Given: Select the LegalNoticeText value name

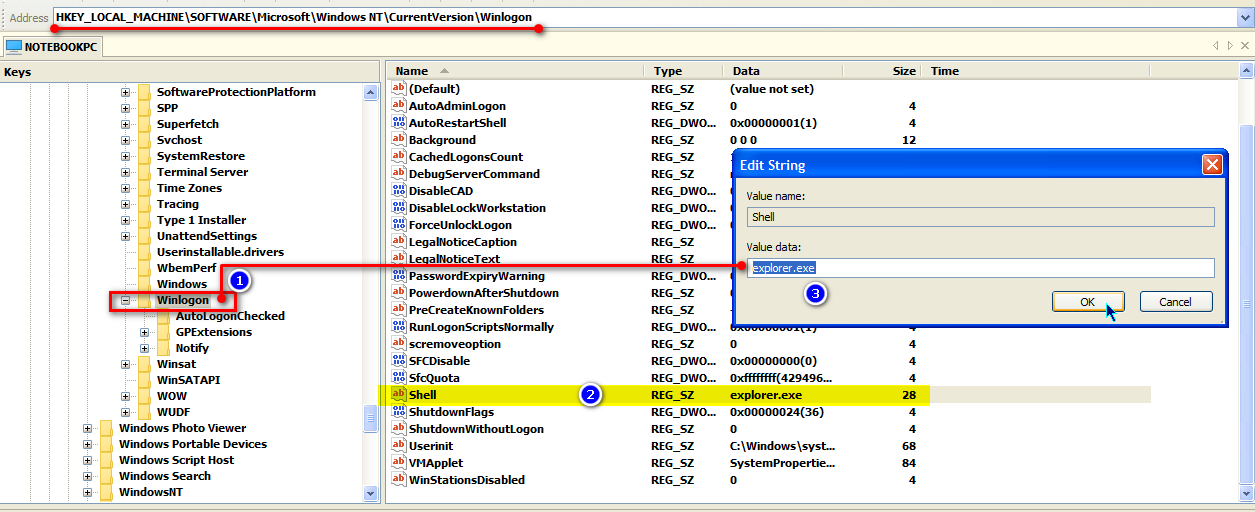Looking at the screenshot, I should click(x=454, y=259).
